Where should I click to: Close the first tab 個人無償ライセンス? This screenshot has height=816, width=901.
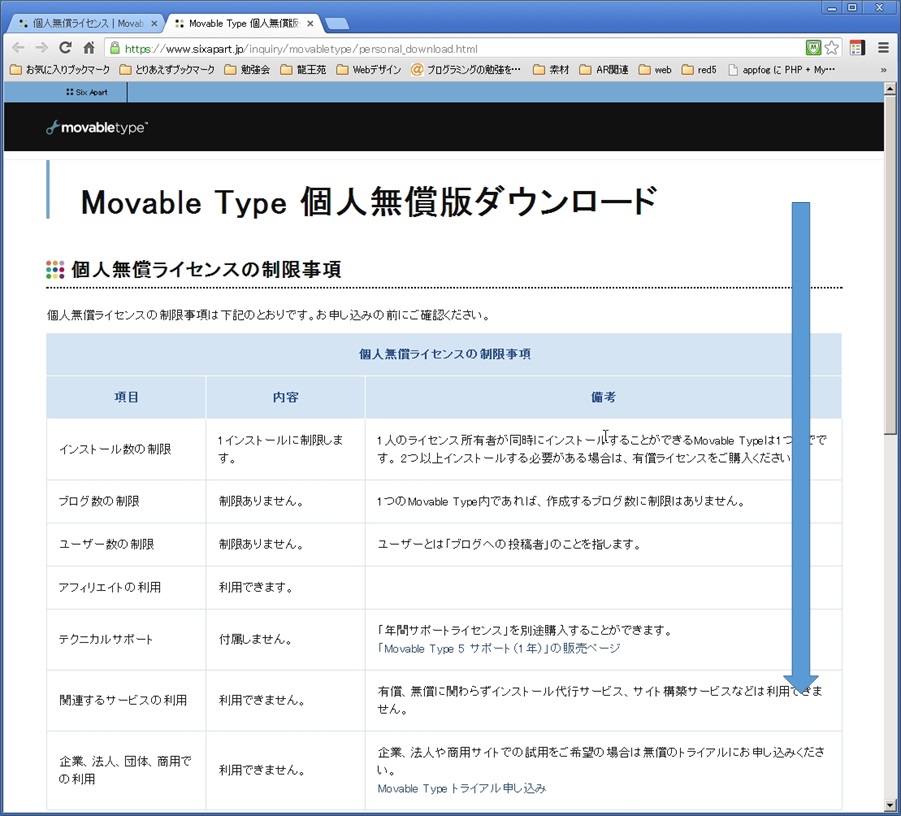(154, 24)
